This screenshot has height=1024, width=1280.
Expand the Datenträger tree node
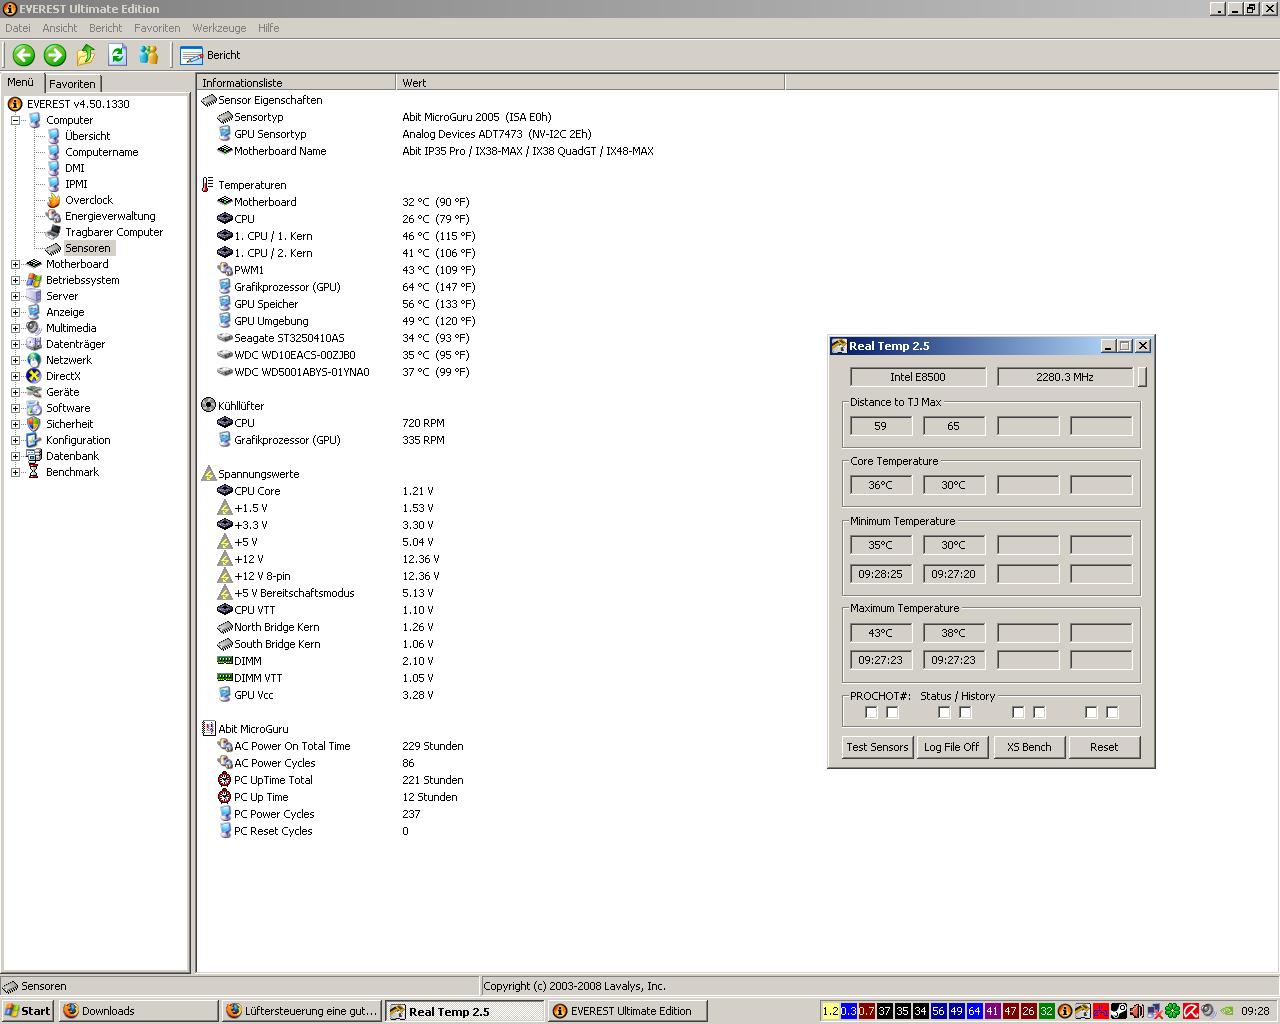tap(15, 344)
